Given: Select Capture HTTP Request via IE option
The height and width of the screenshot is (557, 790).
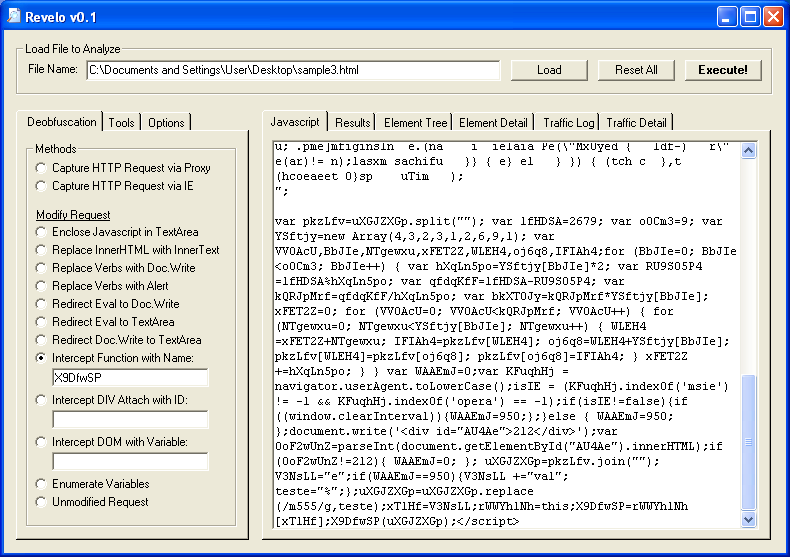Looking at the screenshot, I should click(41, 186).
